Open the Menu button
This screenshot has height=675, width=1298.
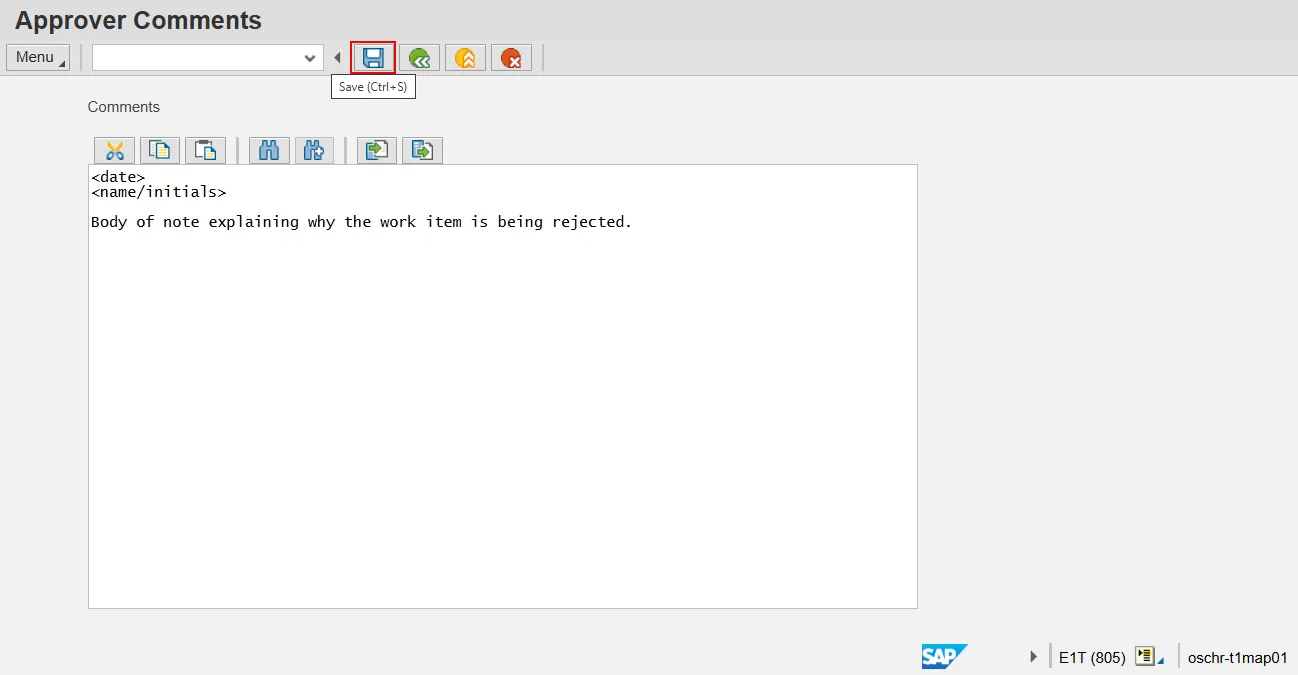[x=38, y=57]
